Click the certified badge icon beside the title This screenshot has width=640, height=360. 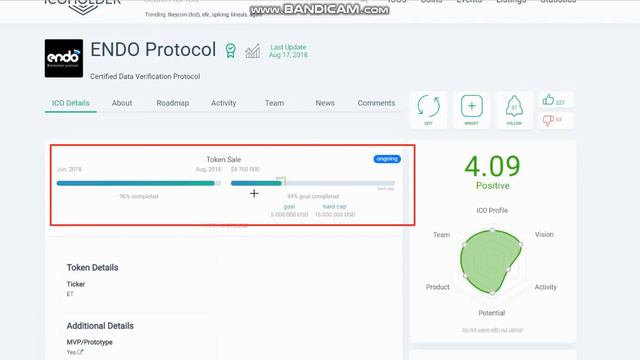point(231,51)
